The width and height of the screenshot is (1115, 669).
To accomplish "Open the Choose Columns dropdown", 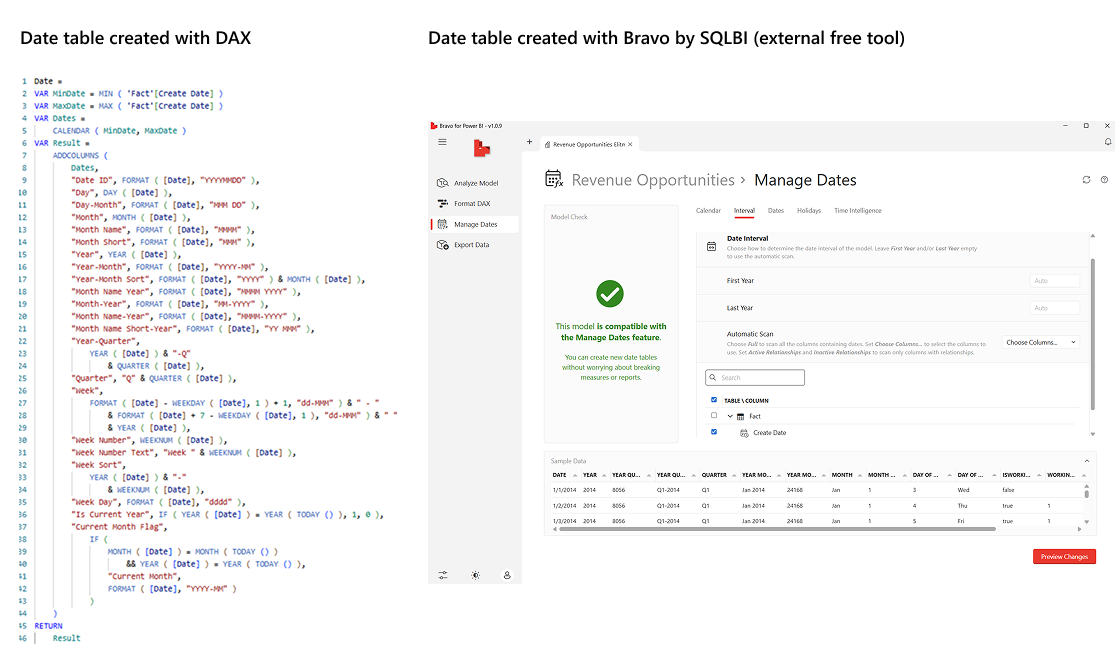I will 1041,343.
